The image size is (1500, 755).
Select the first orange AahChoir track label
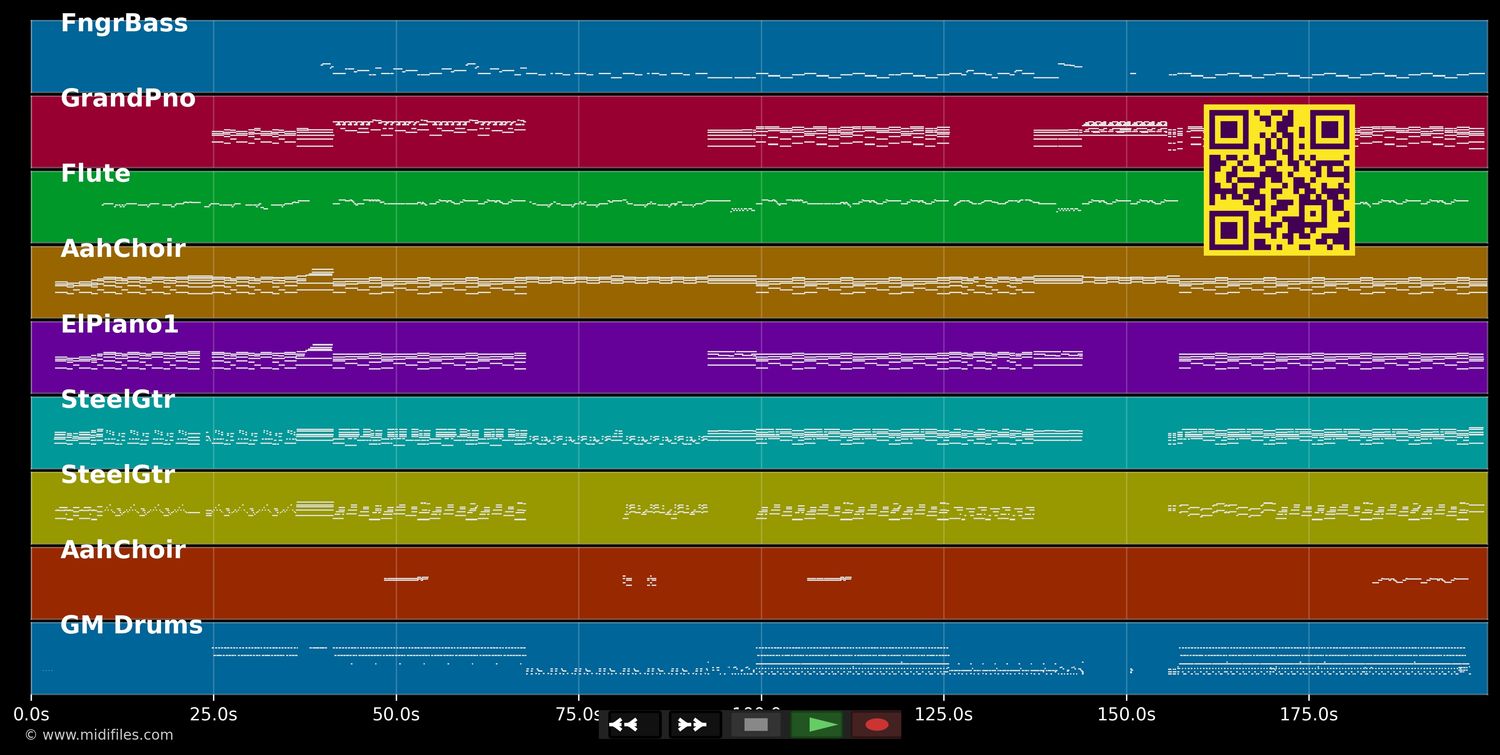click(x=123, y=249)
